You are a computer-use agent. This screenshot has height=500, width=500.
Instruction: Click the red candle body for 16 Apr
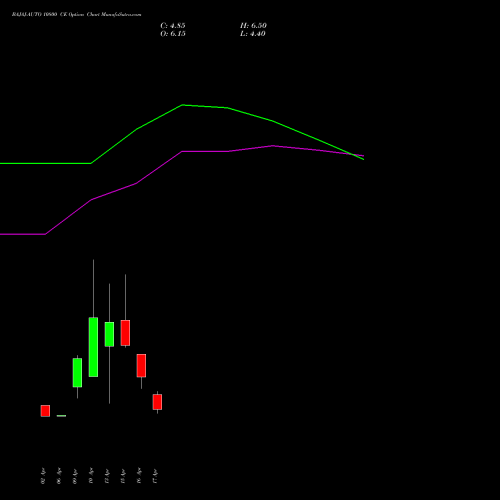141,366
